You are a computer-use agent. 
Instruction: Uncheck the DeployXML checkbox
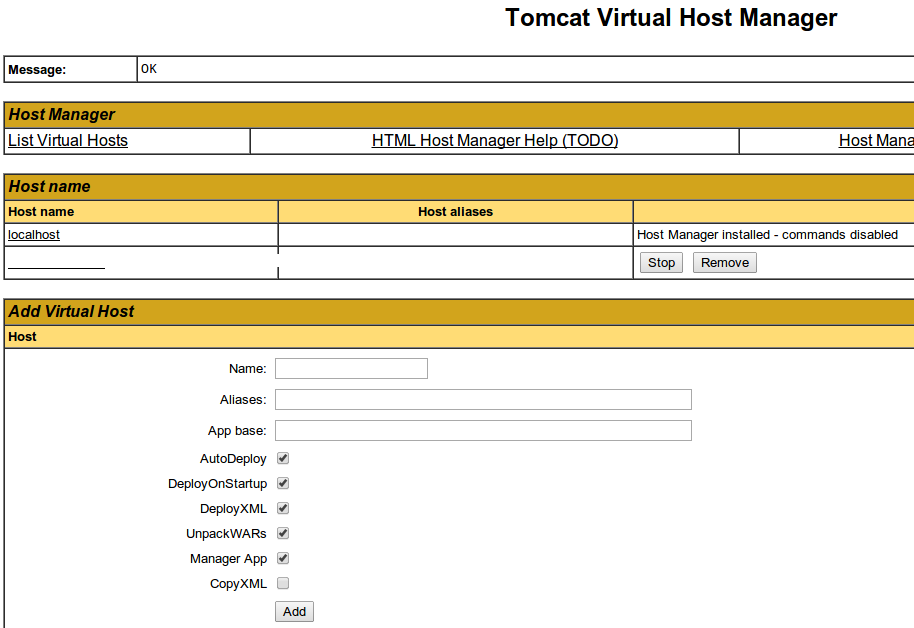[283, 508]
